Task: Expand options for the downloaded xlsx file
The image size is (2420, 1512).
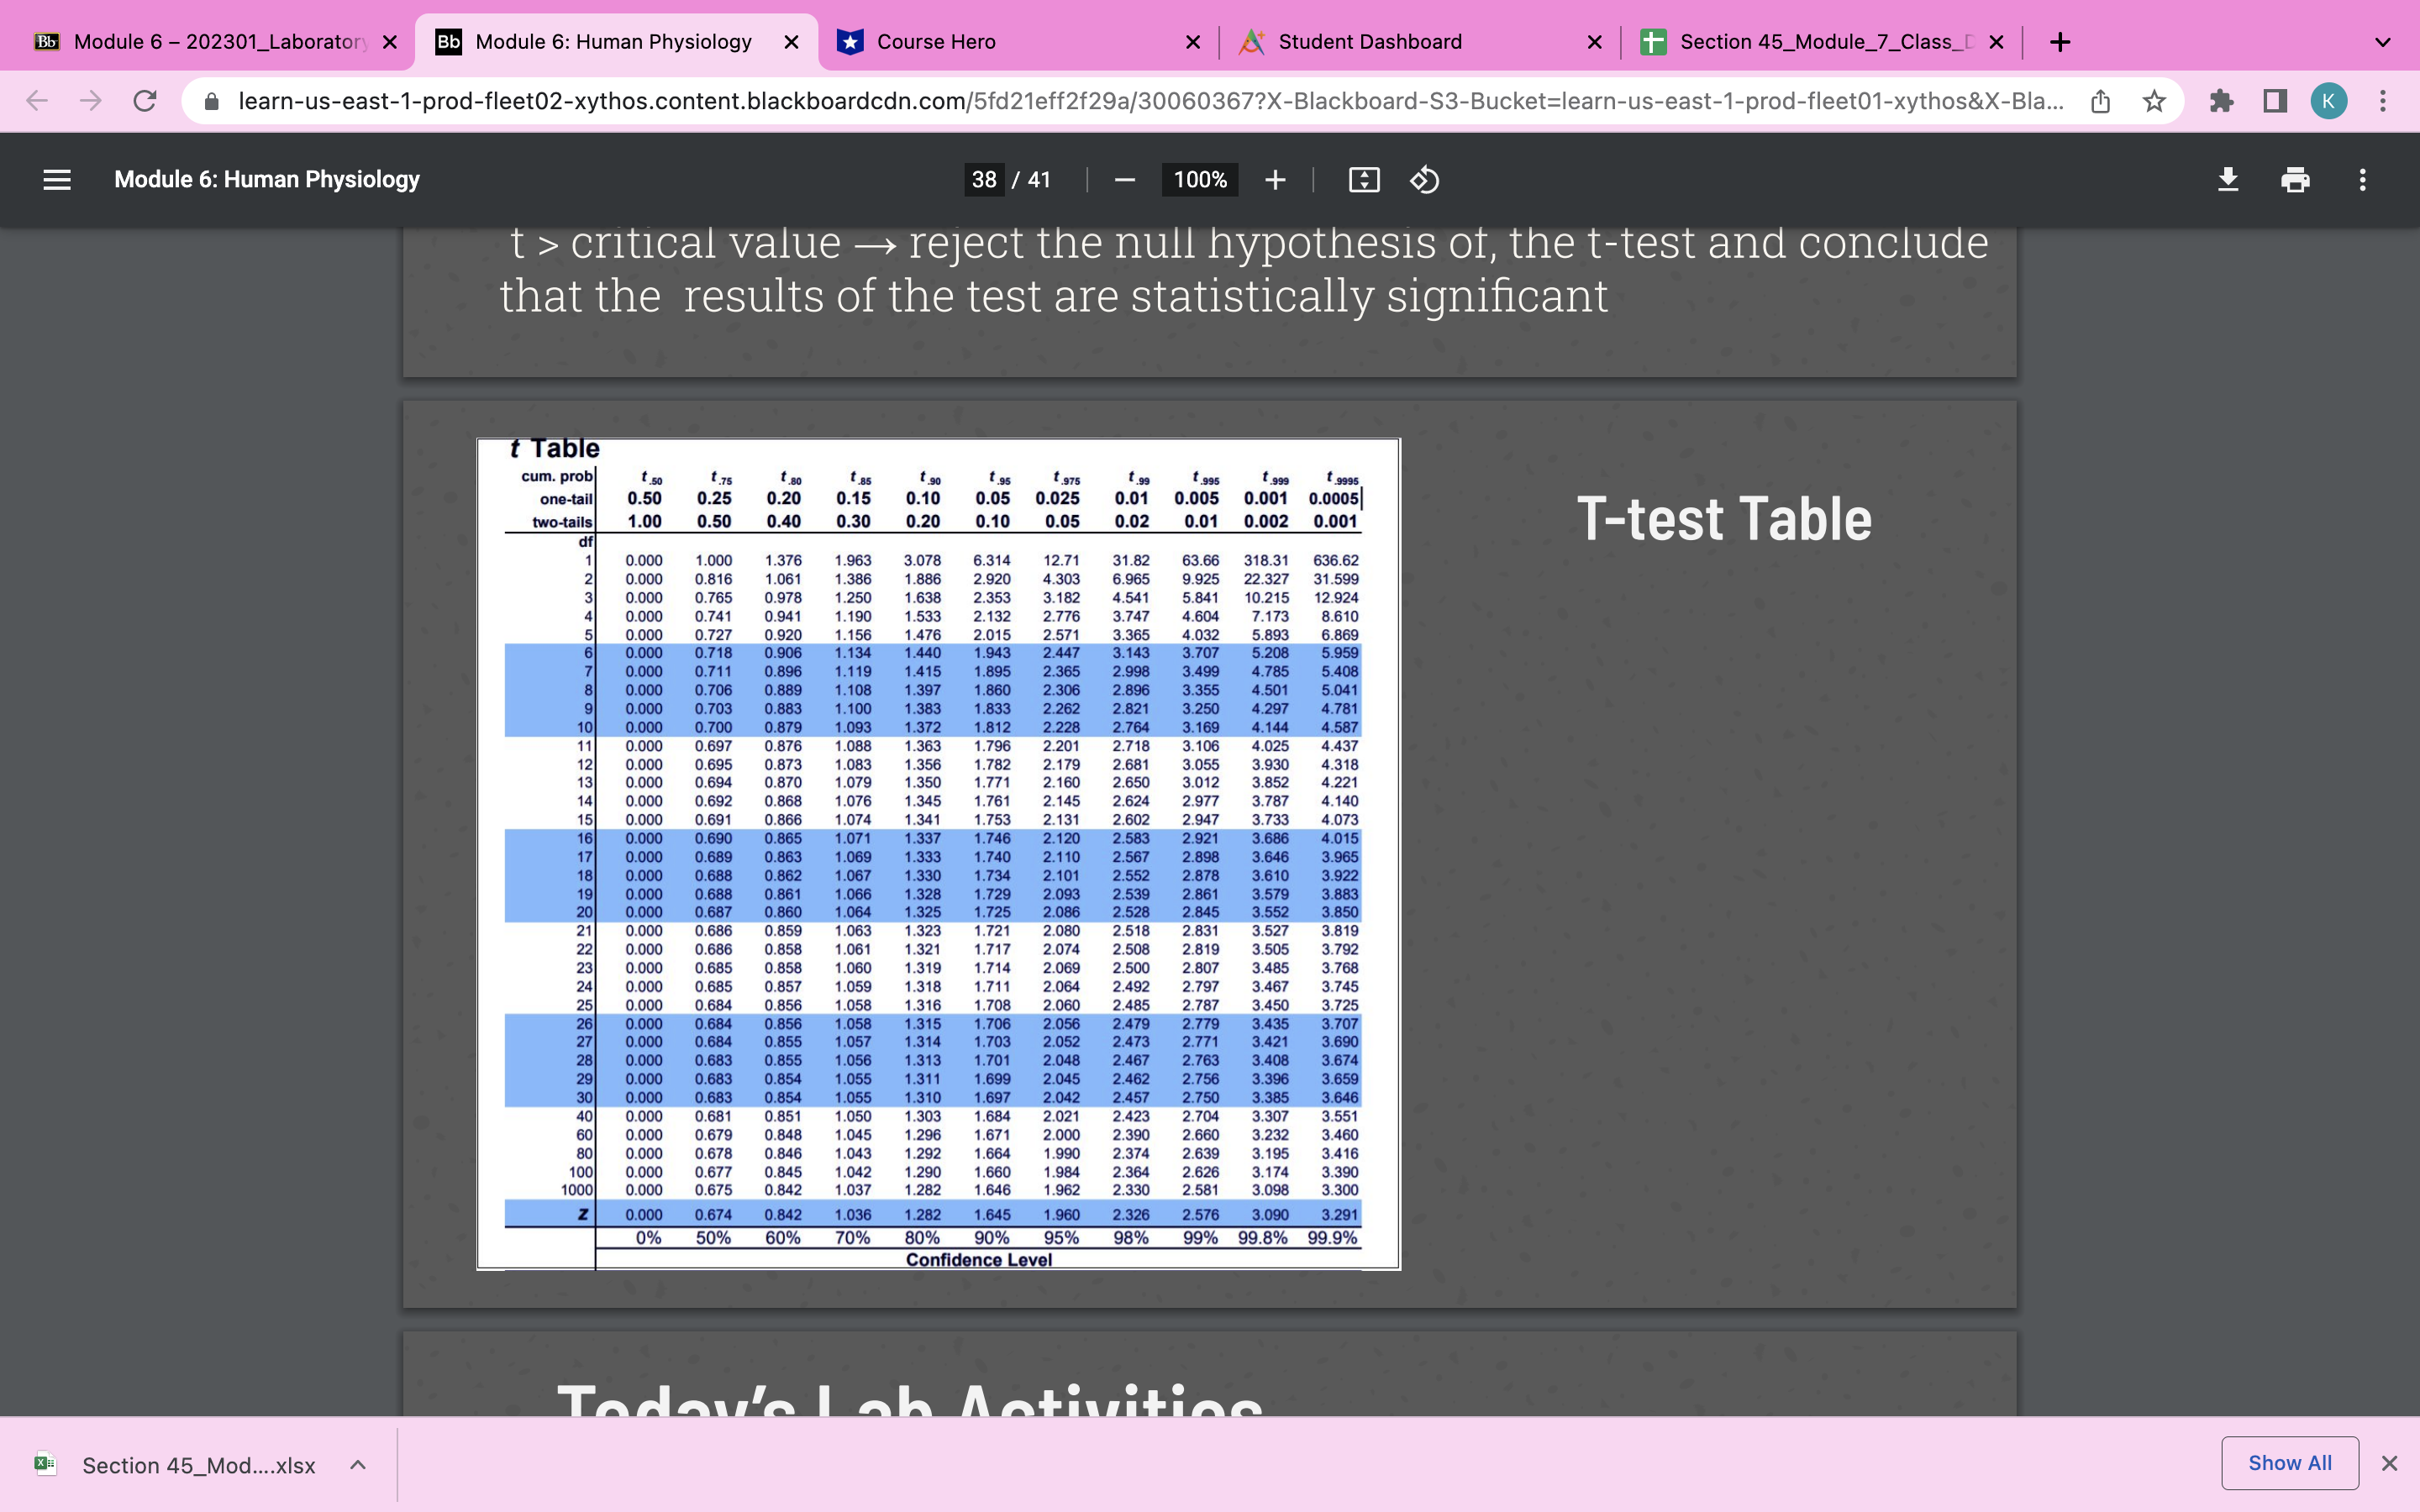Action: click(x=358, y=1465)
